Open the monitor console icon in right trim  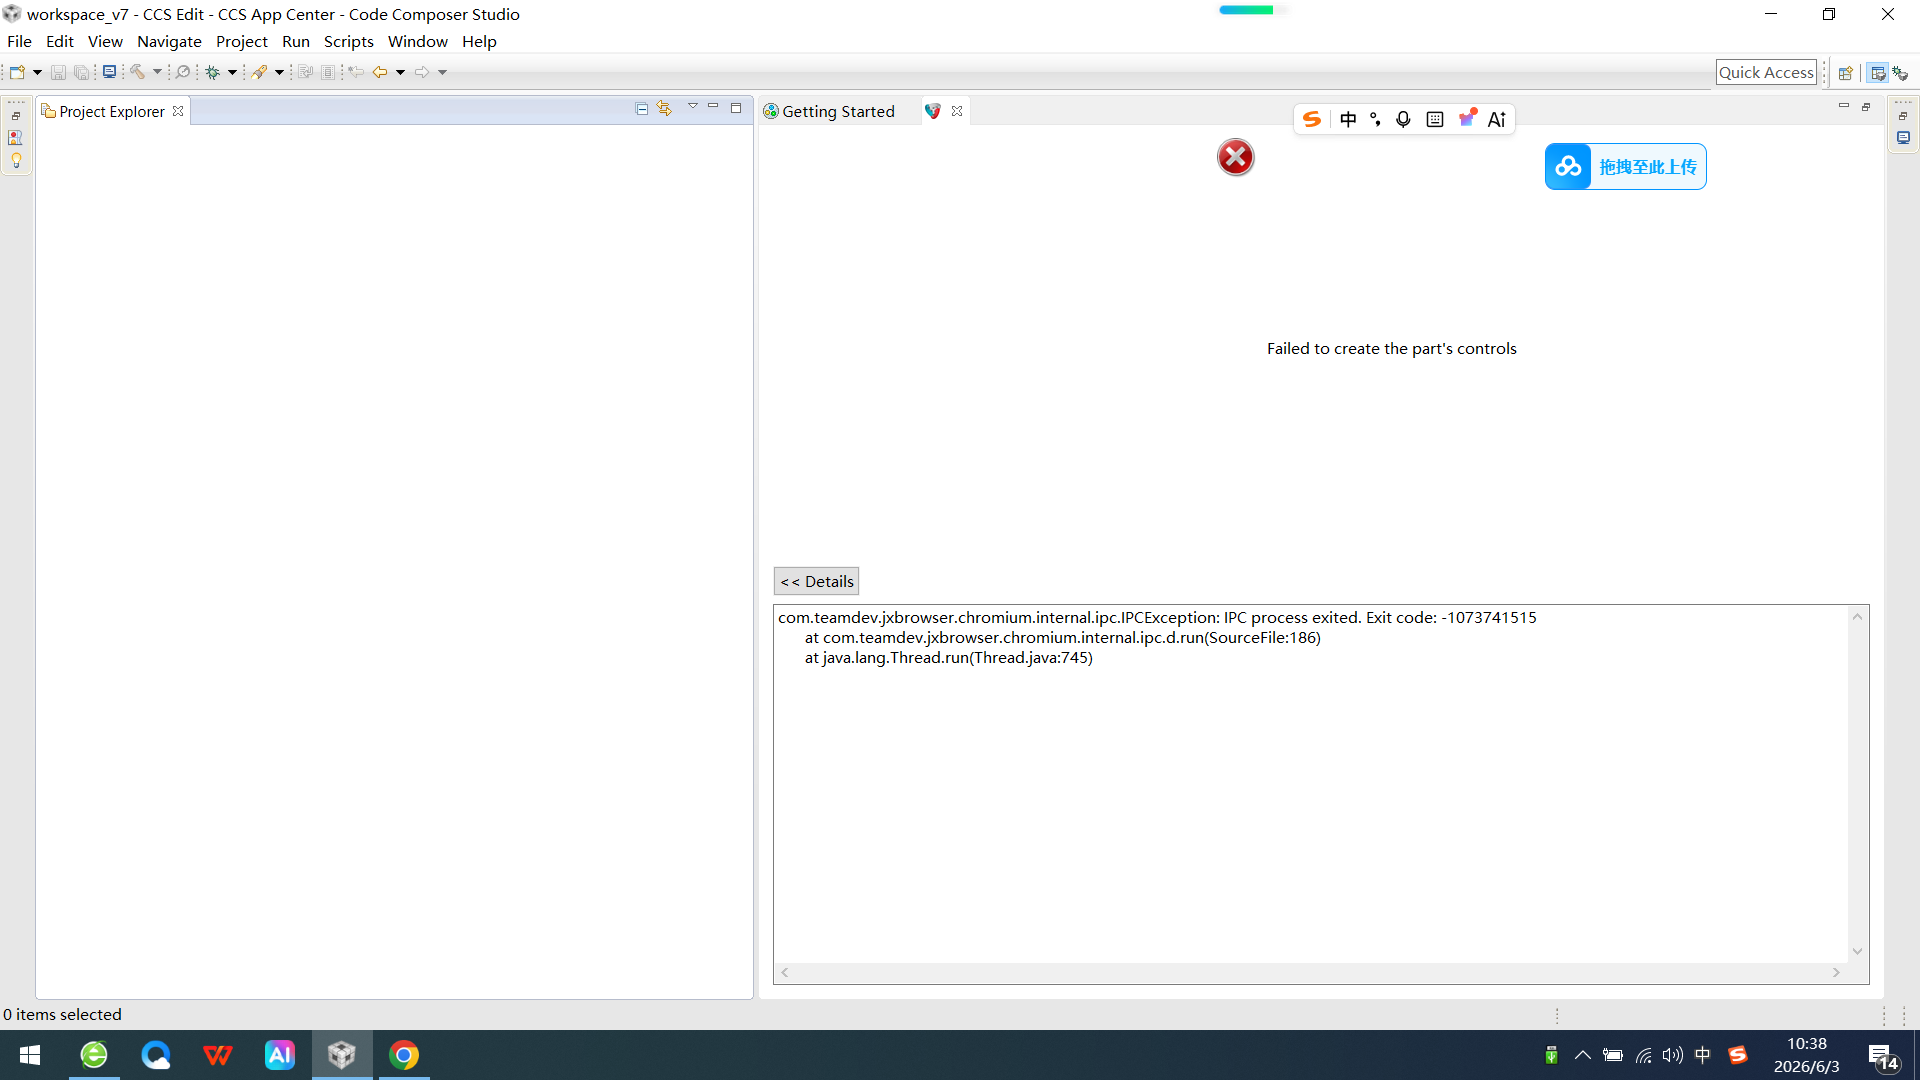pyautogui.click(x=1903, y=138)
